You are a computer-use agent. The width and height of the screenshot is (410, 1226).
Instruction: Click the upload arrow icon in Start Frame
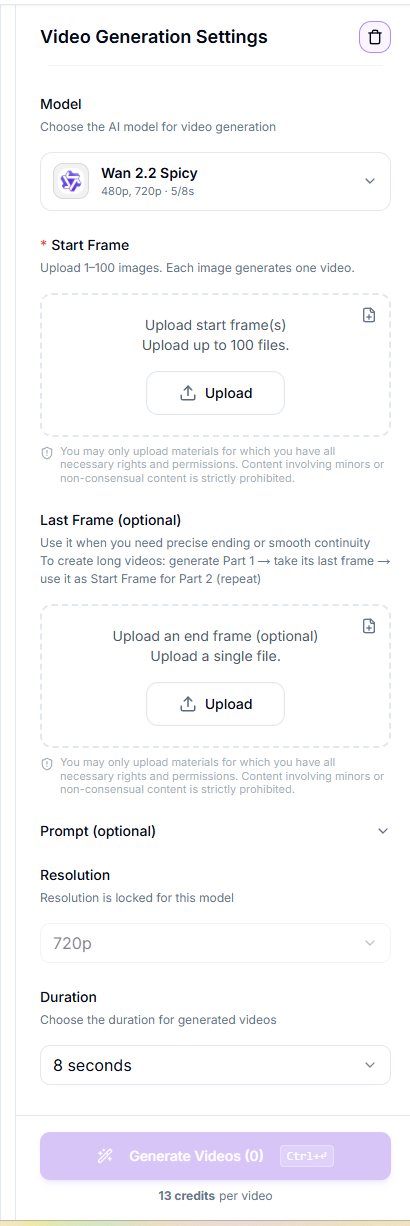pos(188,393)
